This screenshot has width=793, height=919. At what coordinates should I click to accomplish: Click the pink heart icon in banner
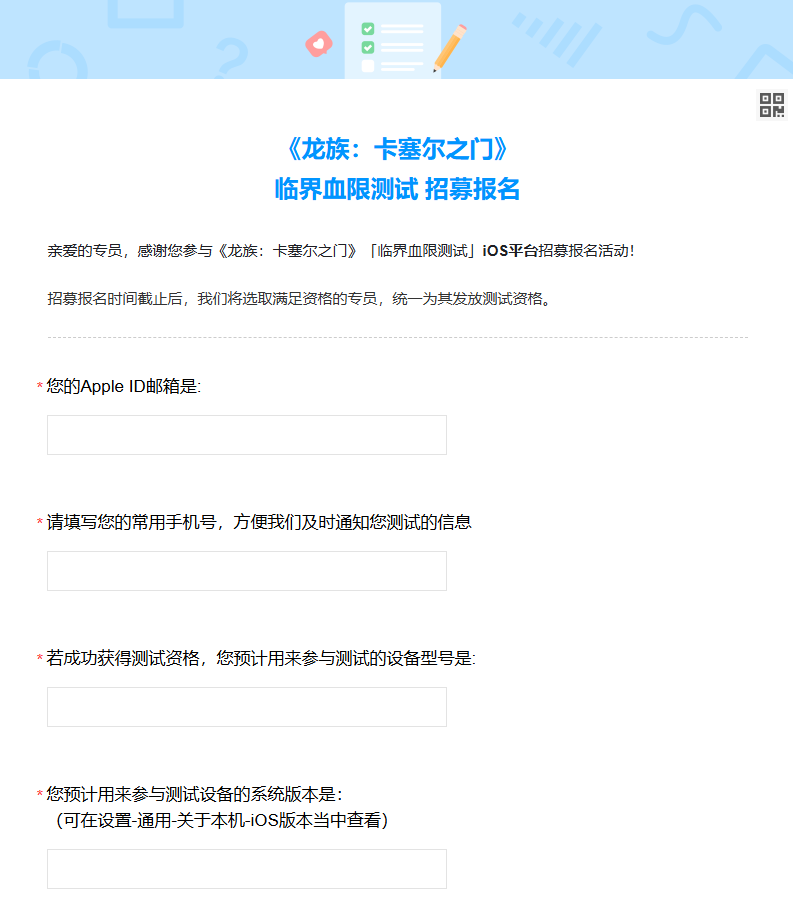319,44
